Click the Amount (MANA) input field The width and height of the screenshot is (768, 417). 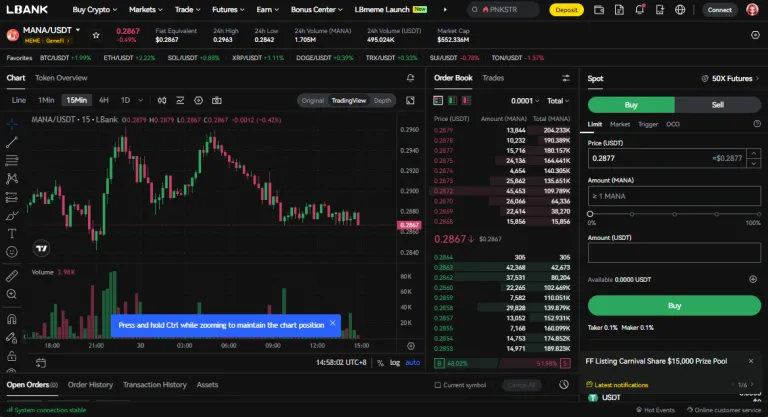(674, 196)
